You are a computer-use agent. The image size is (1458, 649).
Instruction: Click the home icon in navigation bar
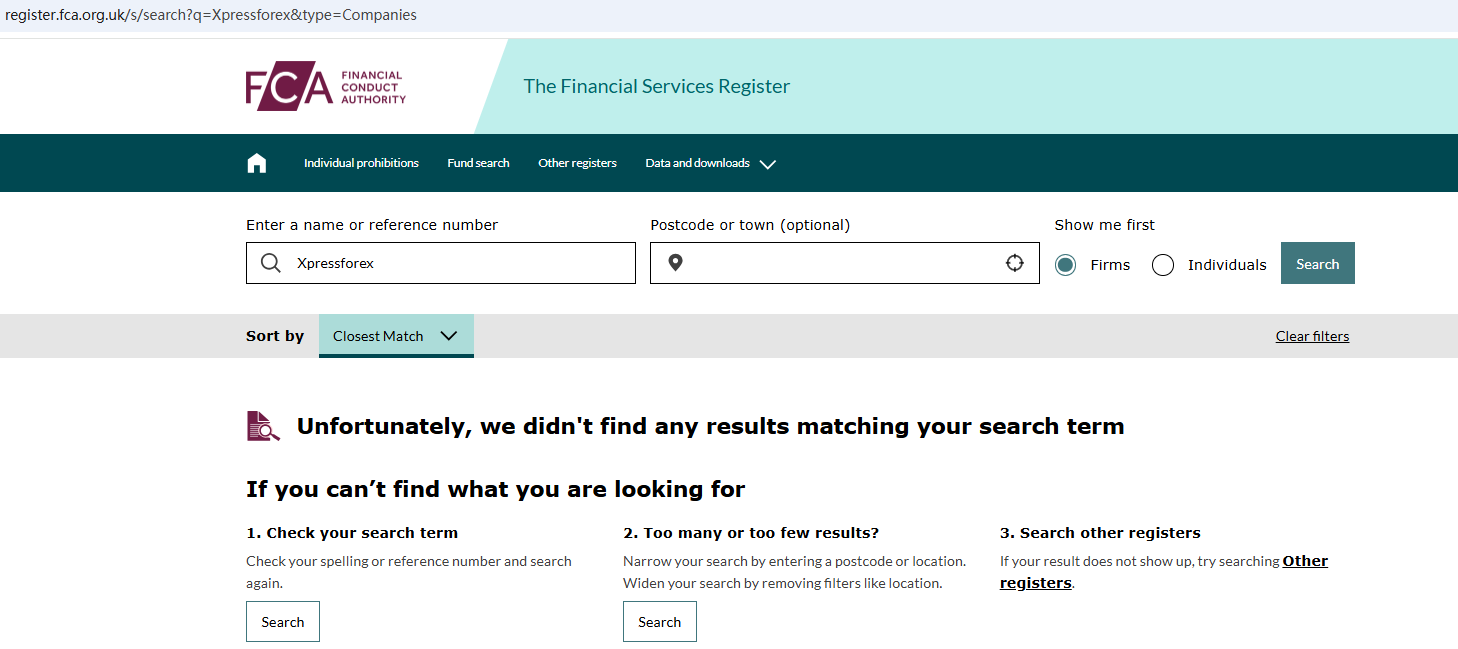pos(257,163)
